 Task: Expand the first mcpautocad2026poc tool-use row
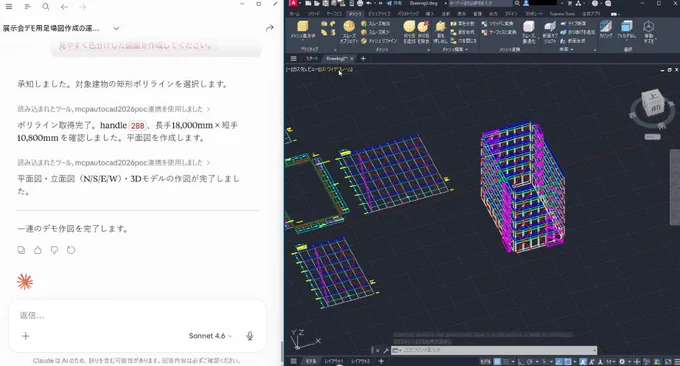click(x=114, y=109)
